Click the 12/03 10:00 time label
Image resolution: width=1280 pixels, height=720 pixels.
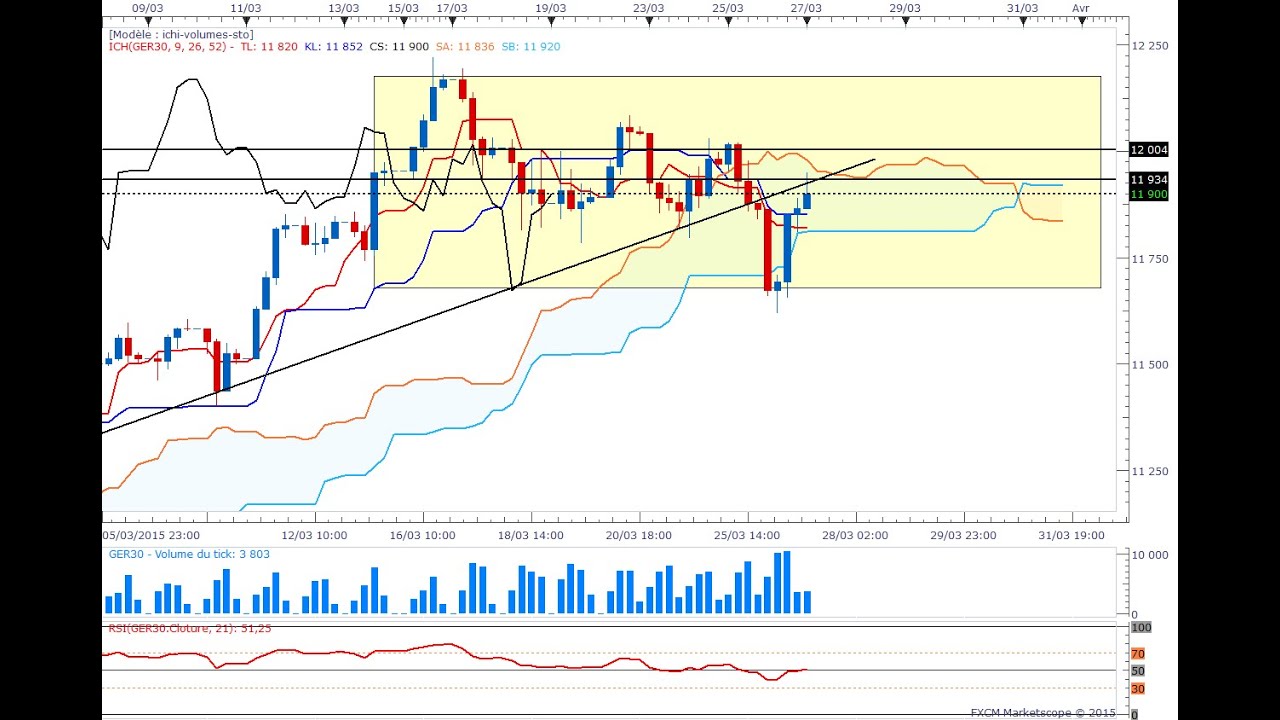tap(314, 535)
